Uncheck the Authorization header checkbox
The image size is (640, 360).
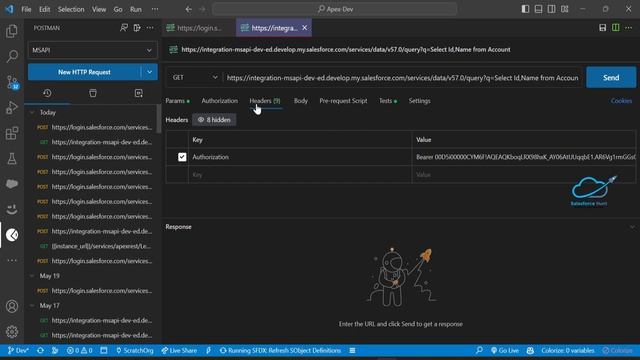182,157
